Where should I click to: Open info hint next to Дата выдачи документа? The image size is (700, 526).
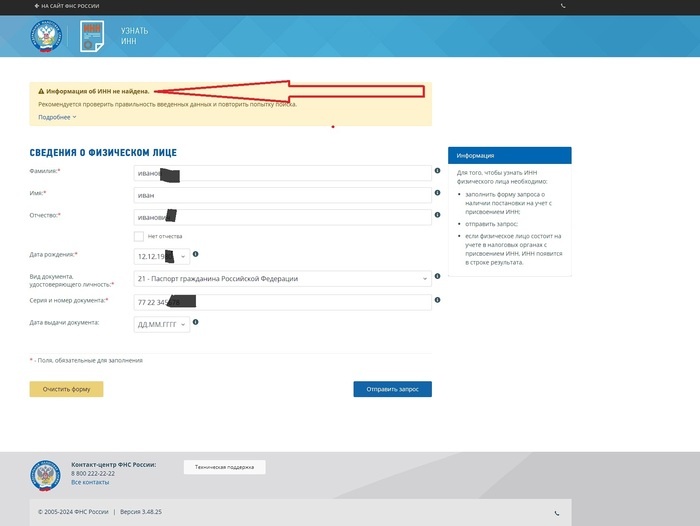click(x=196, y=322)
